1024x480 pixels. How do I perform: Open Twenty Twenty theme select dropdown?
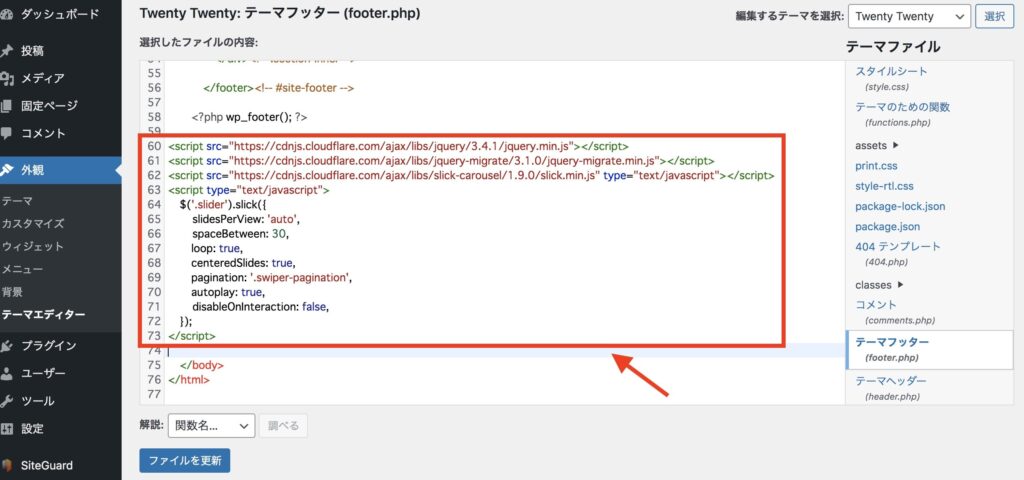[x=909, y=16]
